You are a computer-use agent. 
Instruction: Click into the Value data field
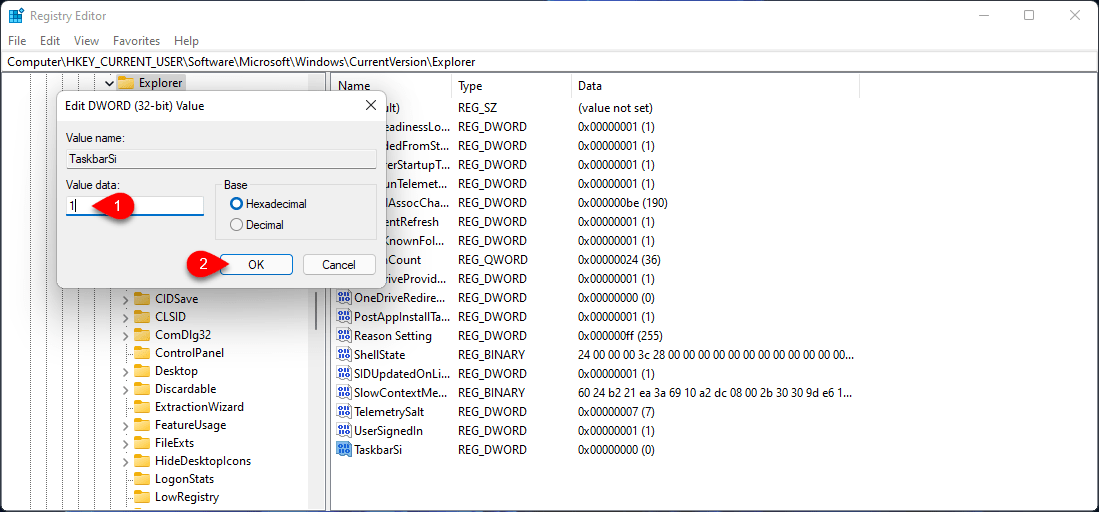[135, 206]
